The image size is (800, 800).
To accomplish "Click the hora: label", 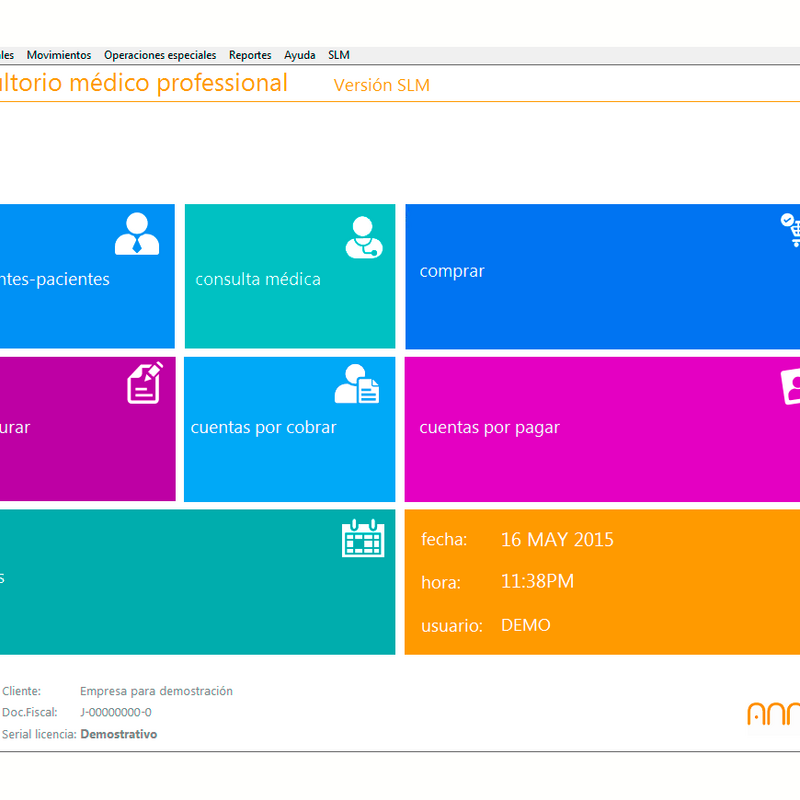I will (441, 582).
